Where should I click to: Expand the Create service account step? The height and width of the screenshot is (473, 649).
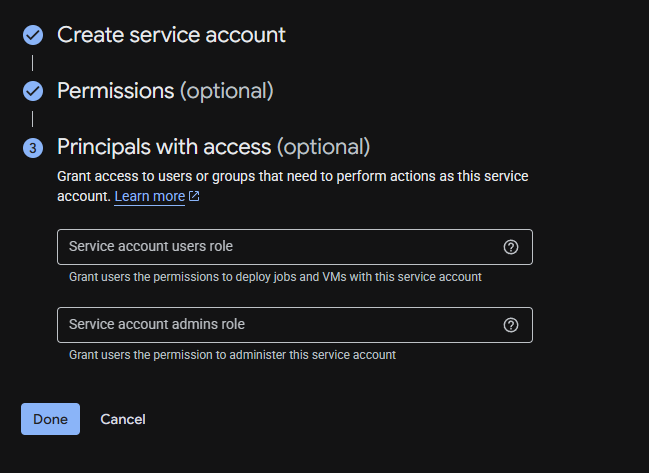[171, 35]
